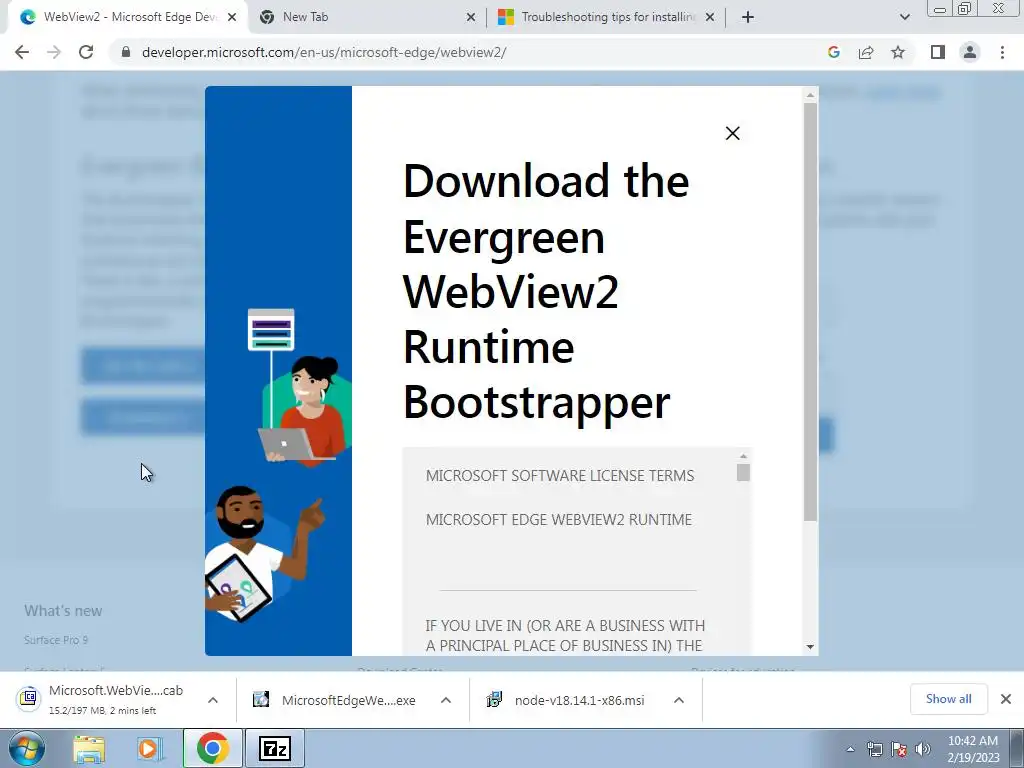Open the browser side panel

pyautogui.click(x=938, y=52)
